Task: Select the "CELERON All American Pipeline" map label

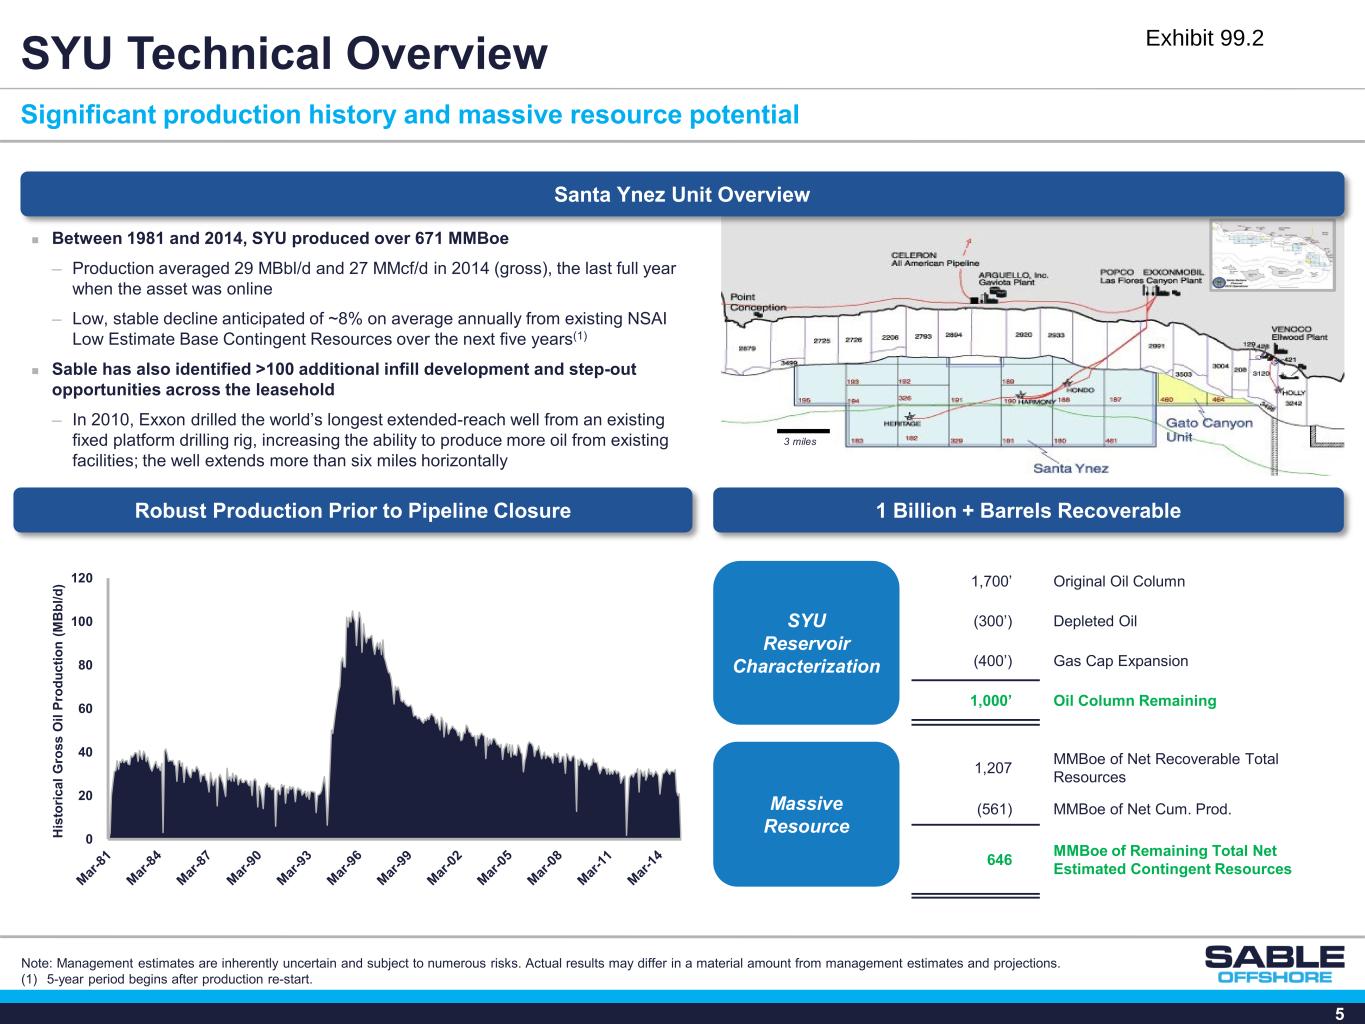Action: click(935, 258)
